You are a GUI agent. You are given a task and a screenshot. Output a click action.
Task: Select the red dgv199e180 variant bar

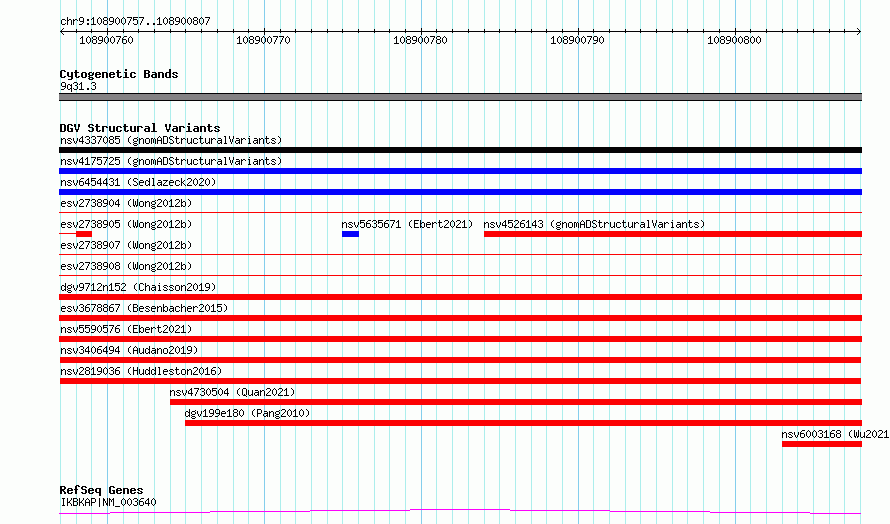coord(523,424)
